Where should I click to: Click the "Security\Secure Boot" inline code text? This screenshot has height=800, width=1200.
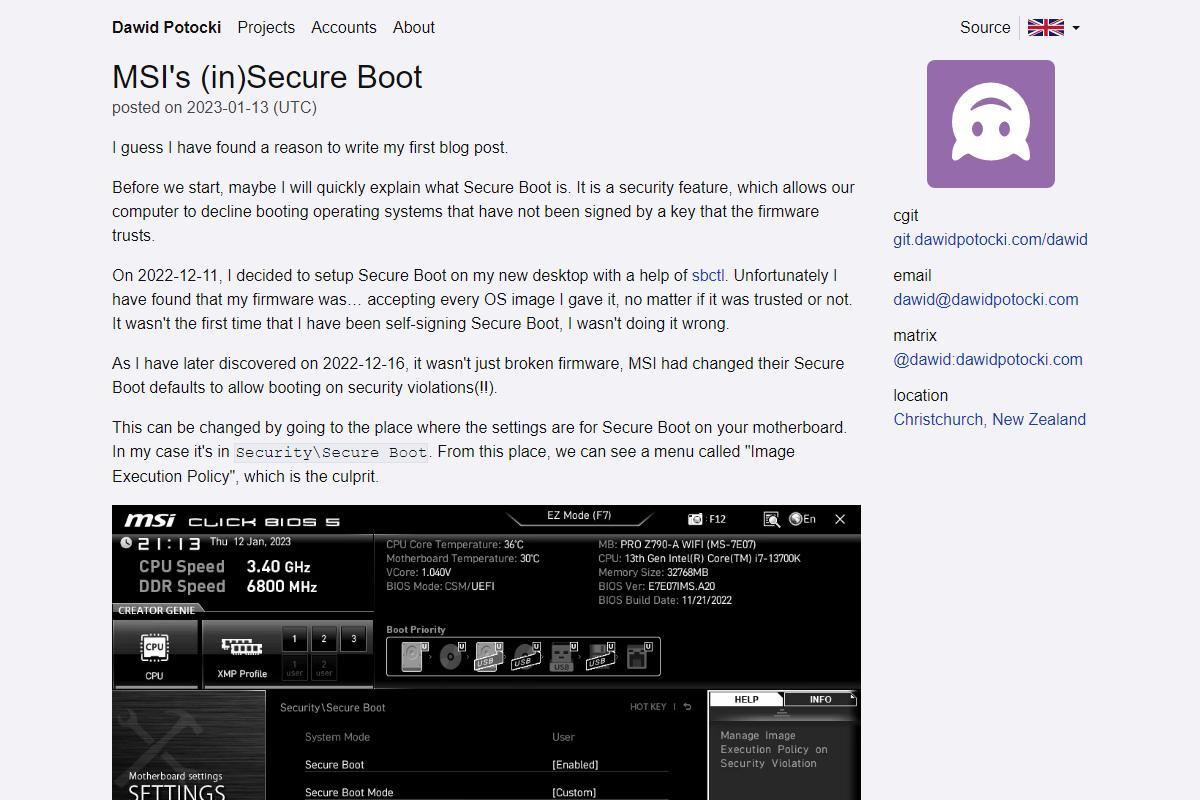click(x=331, y=452)
